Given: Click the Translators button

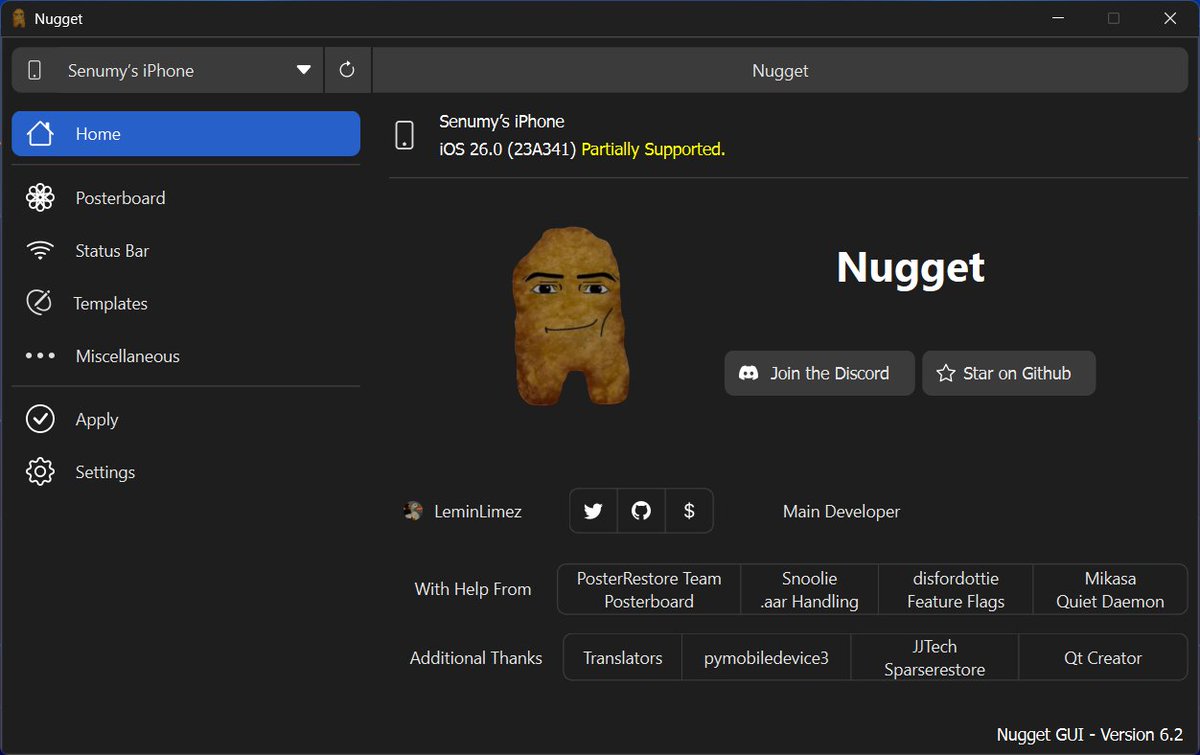Looking at the screenshot, I should (x=623, y=658).
